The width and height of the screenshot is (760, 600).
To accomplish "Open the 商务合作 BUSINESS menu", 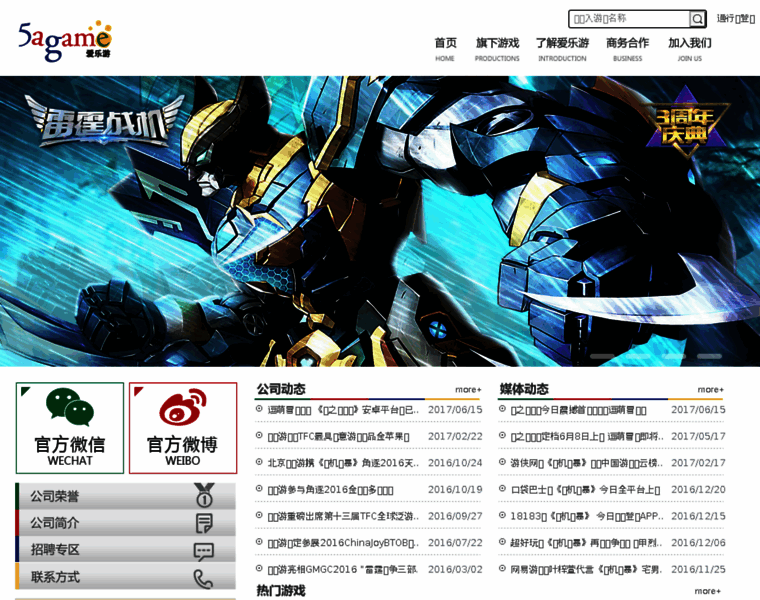I will point(627,49).
